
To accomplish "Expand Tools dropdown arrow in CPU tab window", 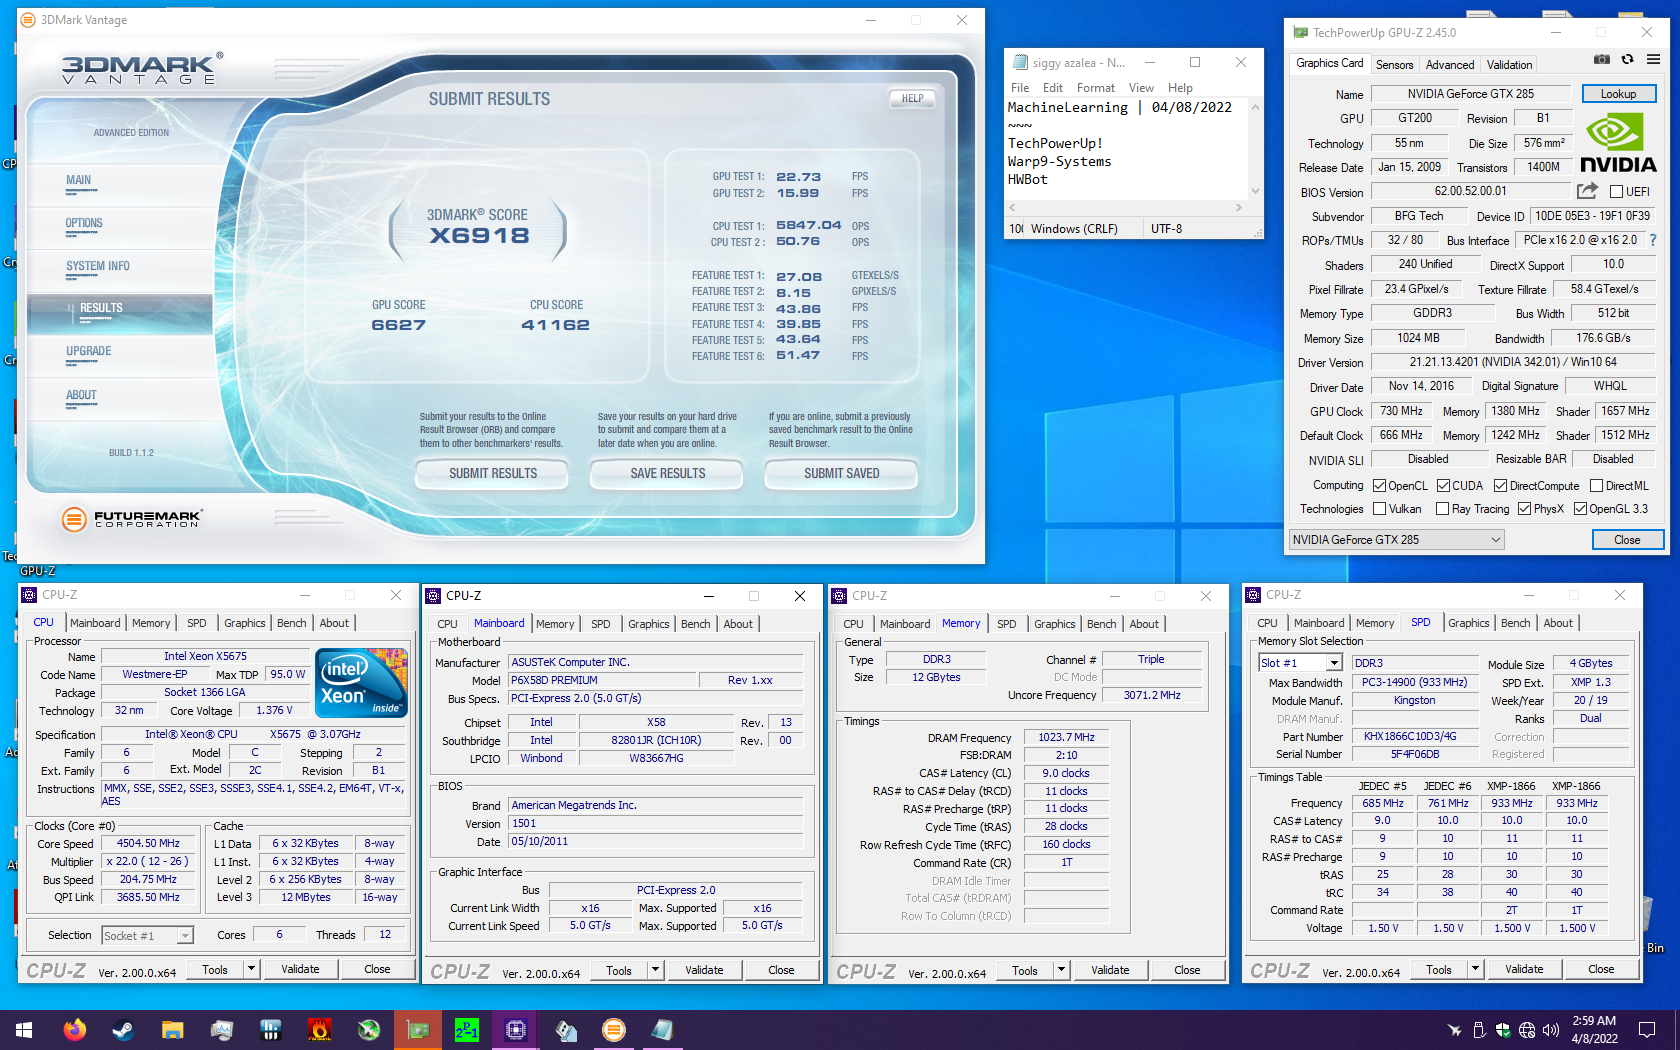I will [x=251, y=969].
